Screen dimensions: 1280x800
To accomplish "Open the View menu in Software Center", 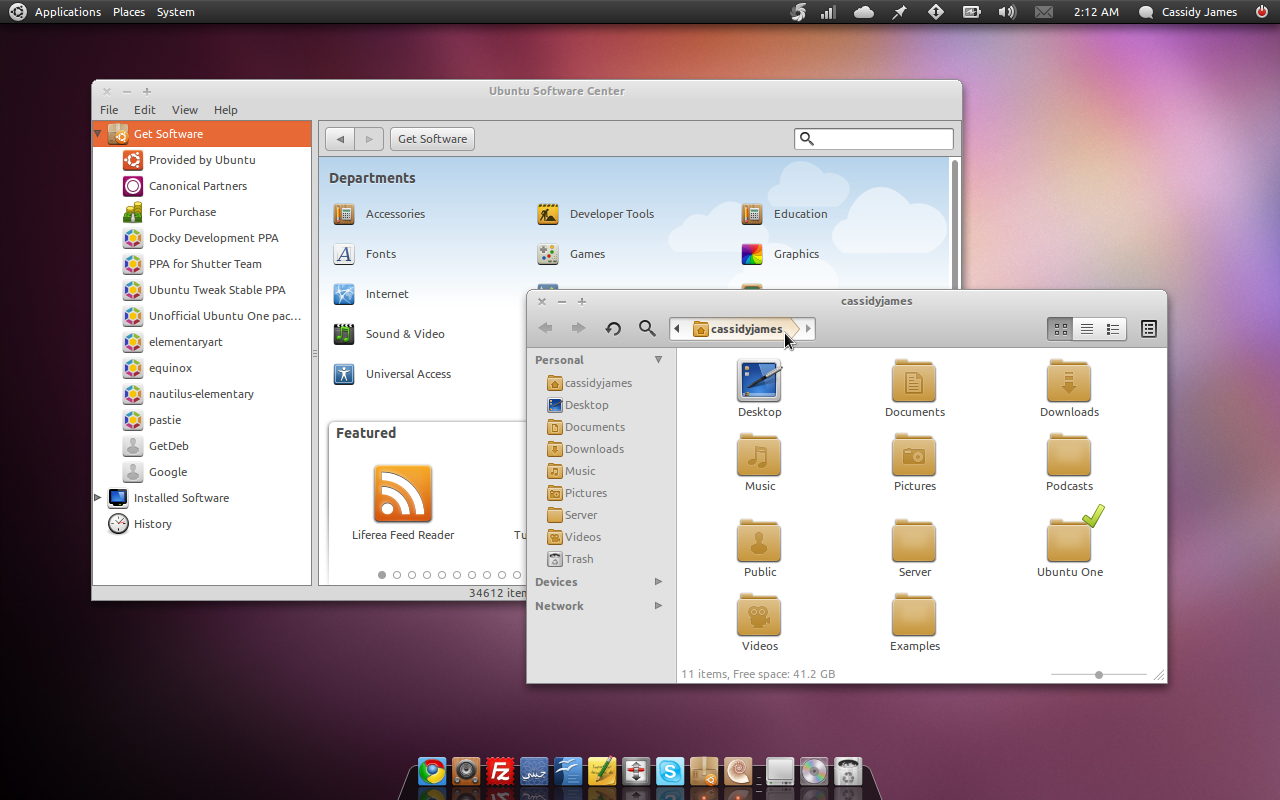I will tap(185, 110).
